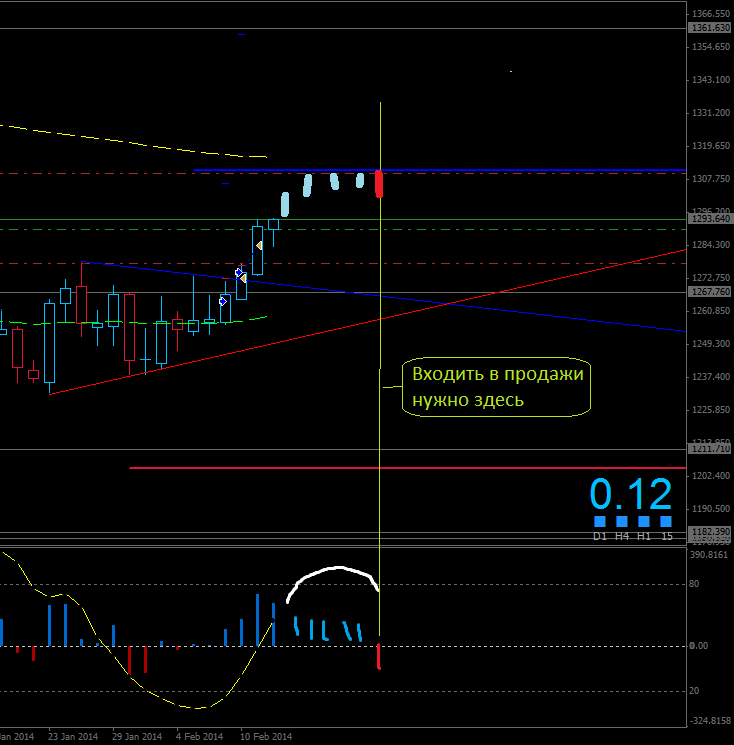The width and height of the screenshot is (734, 745).
Task: Click the highlighted 1182.390 price level tag
Action: click(x=710, y=532)
